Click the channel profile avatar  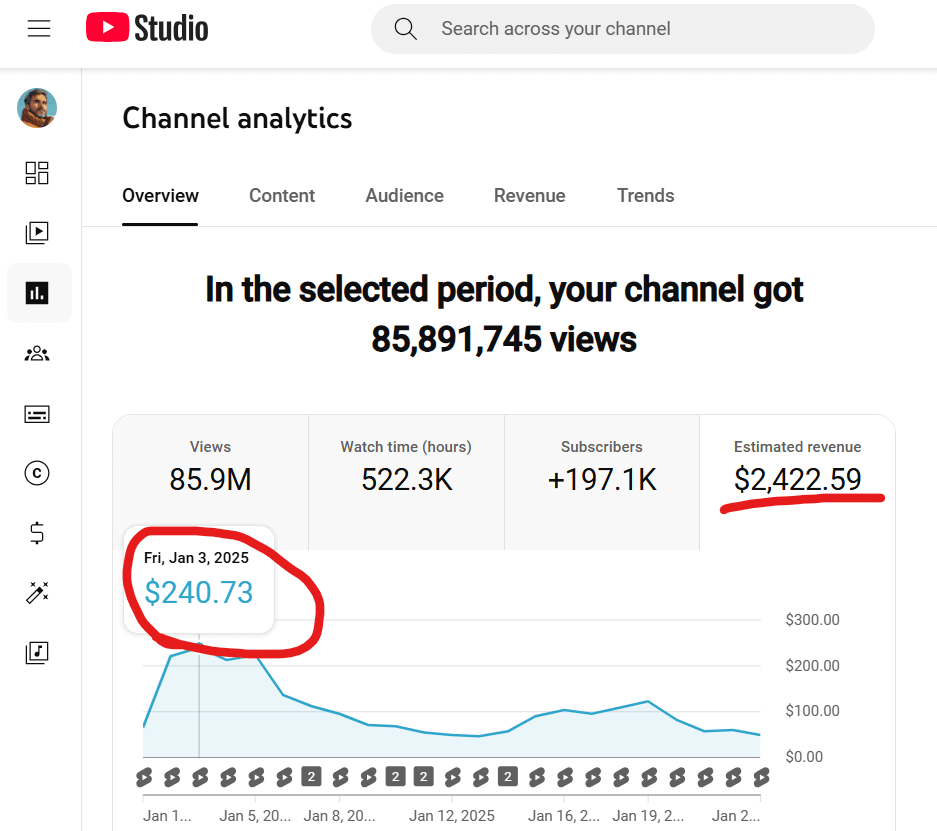coord(37,108)
